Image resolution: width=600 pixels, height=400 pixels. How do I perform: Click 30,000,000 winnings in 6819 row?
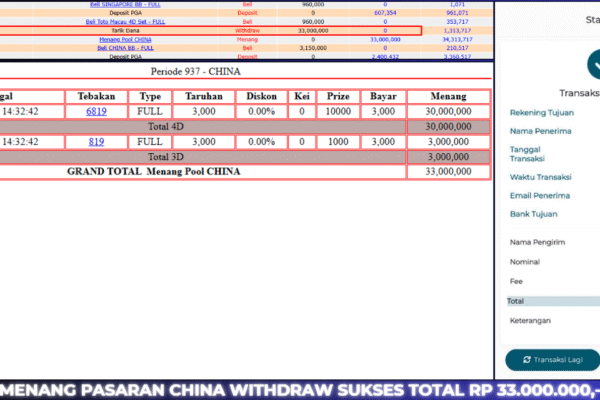(448, 111)
